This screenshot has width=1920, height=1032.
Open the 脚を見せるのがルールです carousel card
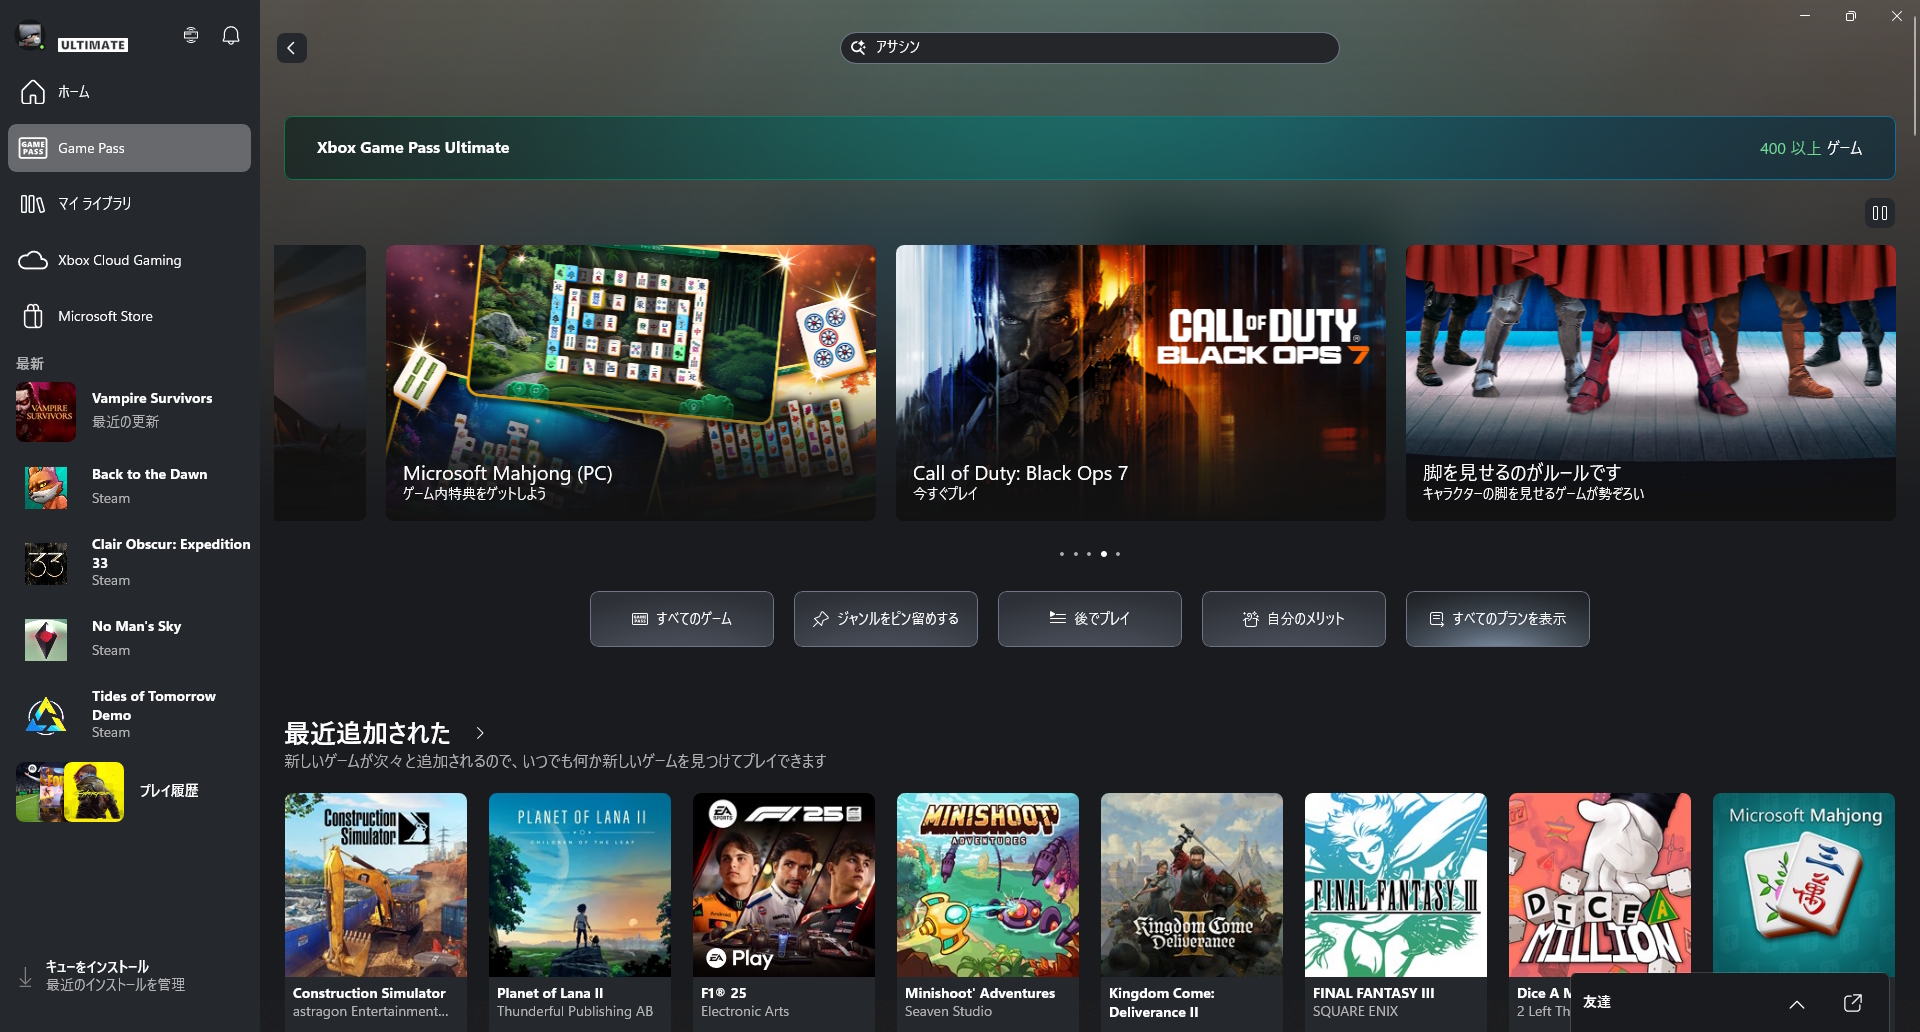[x=1651, y=383]
